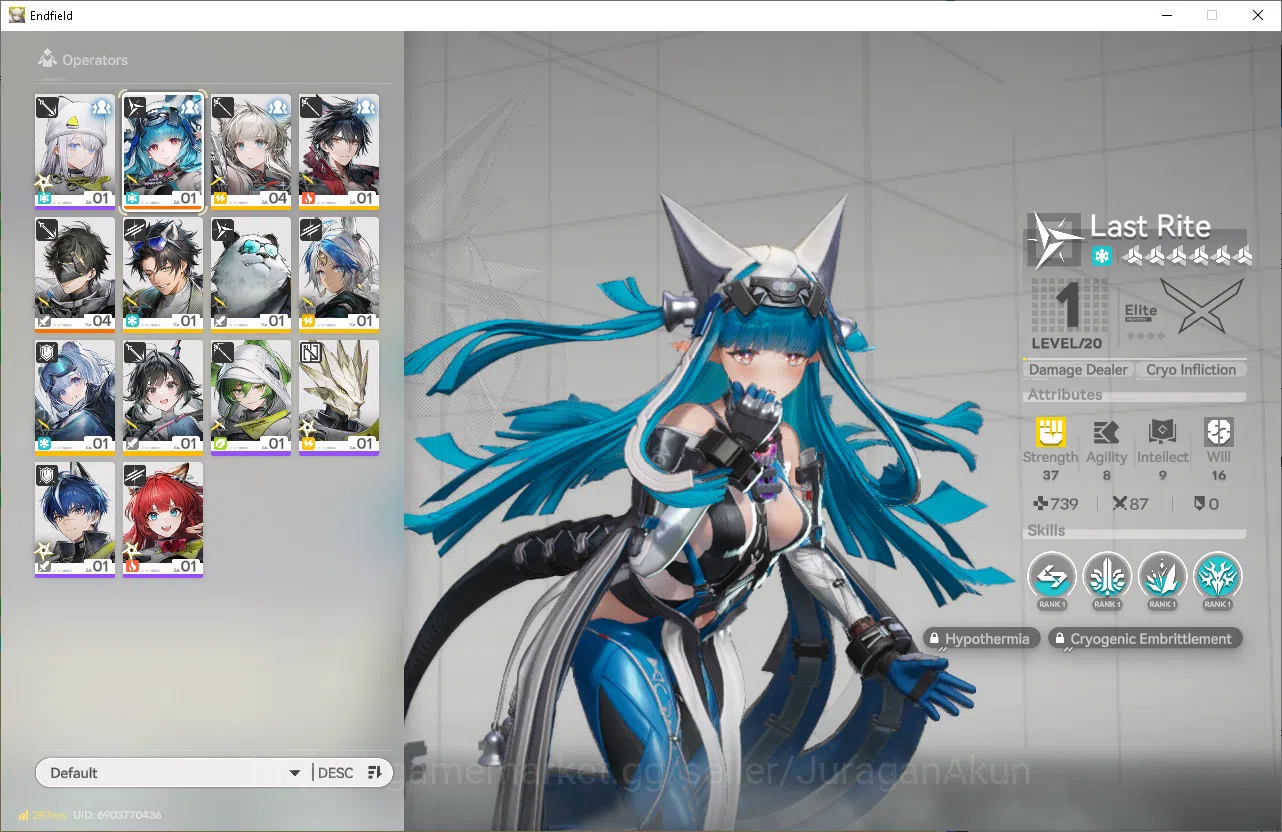Click the Intellect attribute icon
The image size is (1282, 832).
[x=1162, y=432]
